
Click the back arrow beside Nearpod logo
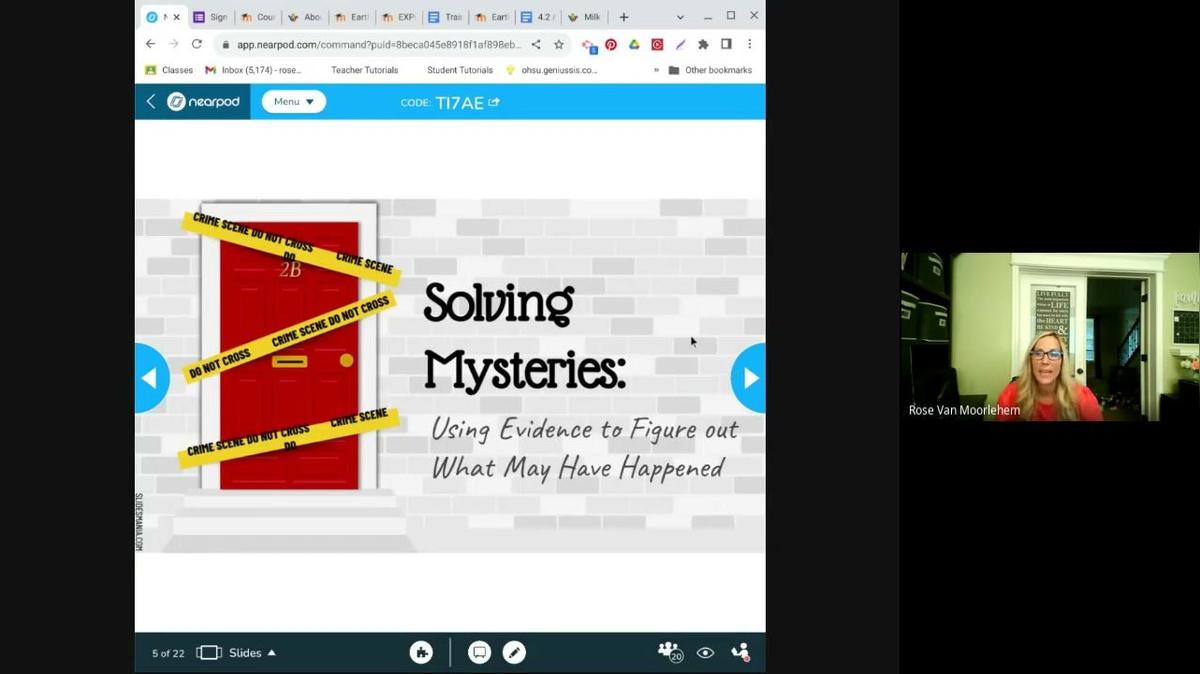pyautogui.click(x=151, y=101)
